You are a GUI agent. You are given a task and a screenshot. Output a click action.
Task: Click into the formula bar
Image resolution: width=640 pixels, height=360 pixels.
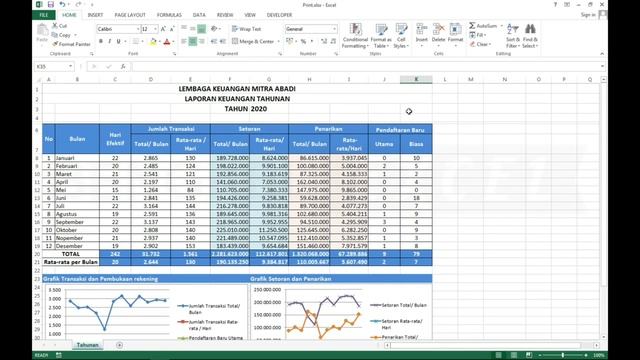[365, 66]
